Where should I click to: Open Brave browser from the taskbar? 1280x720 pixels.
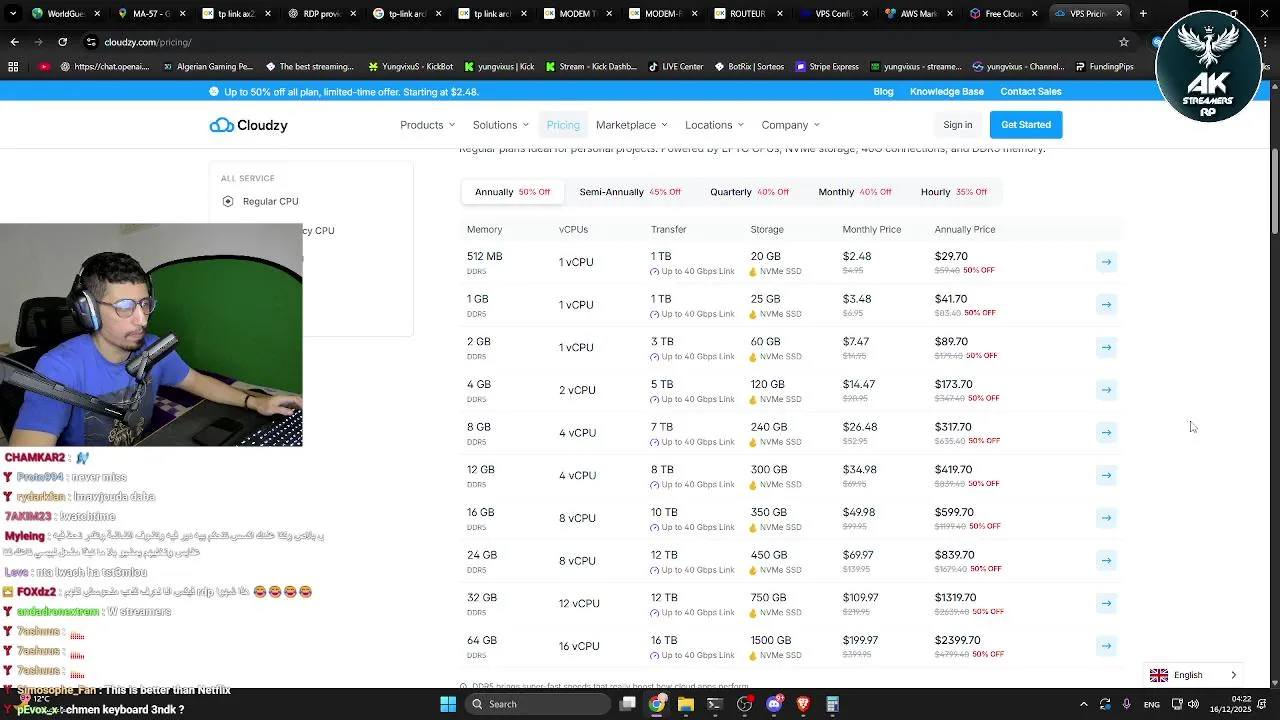point(803,704)
